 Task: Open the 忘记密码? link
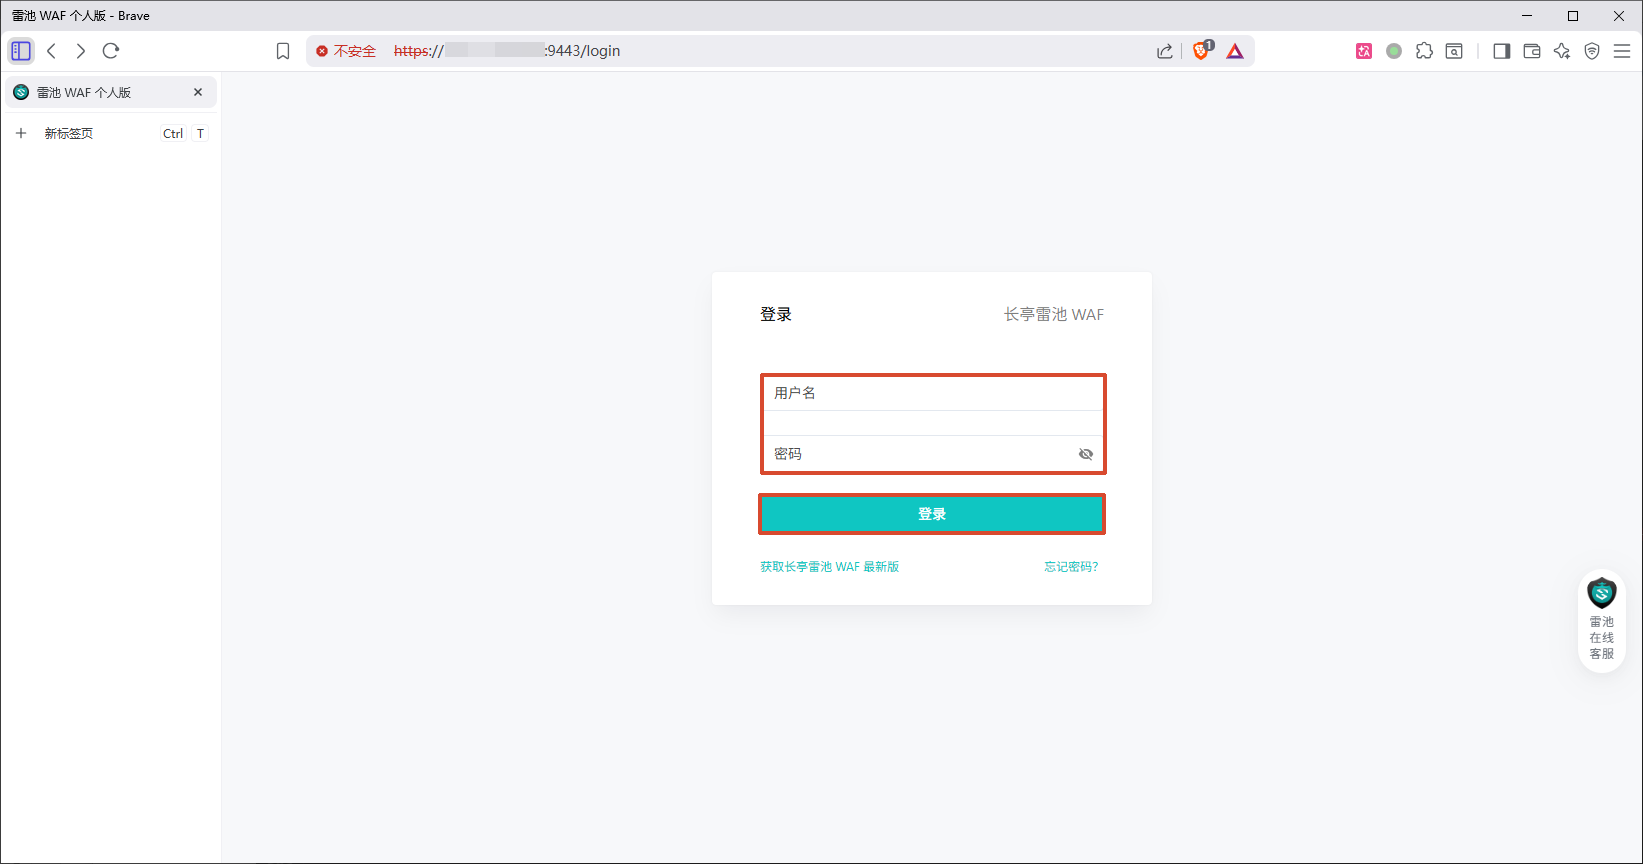1071,567
